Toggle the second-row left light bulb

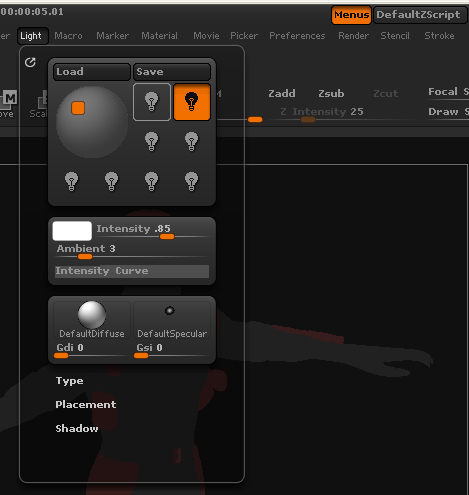[152, 142]
